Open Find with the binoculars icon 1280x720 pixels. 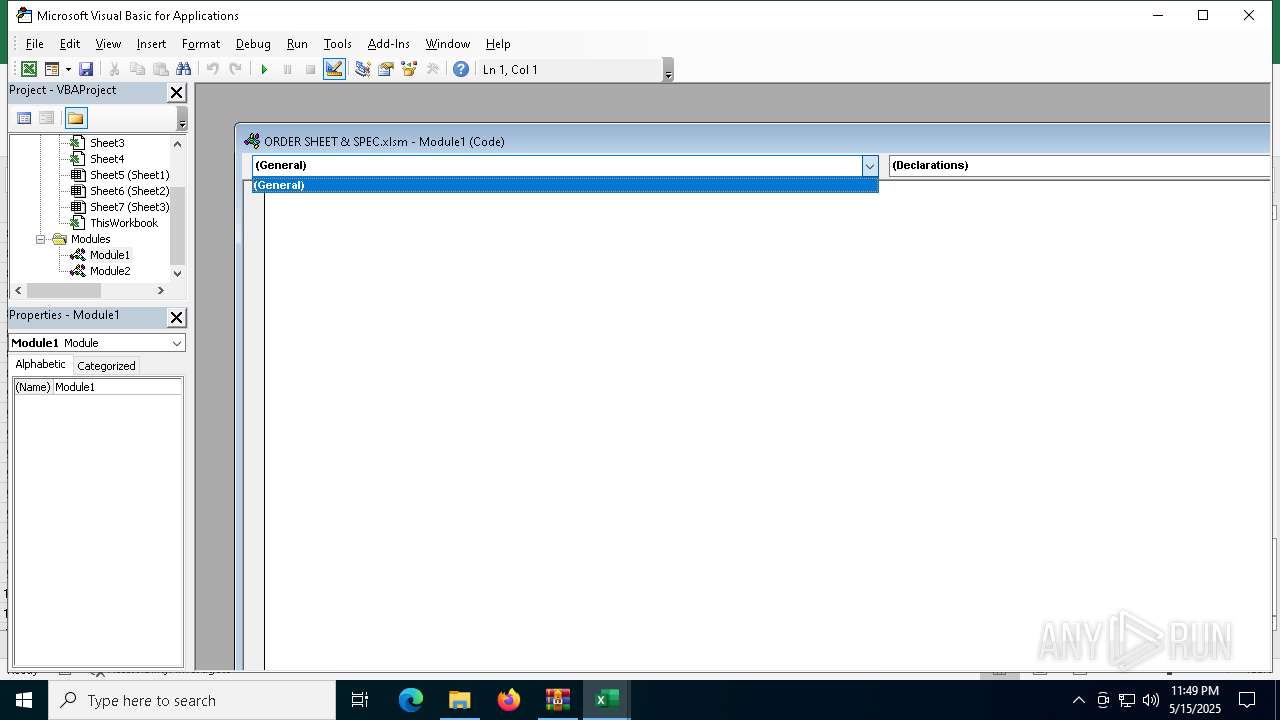183,69
